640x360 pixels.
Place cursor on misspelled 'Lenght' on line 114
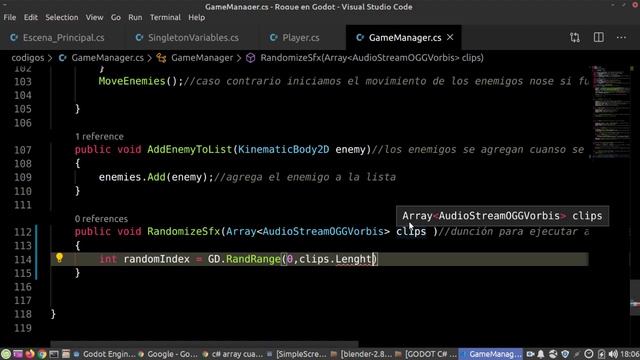point(354,259)
